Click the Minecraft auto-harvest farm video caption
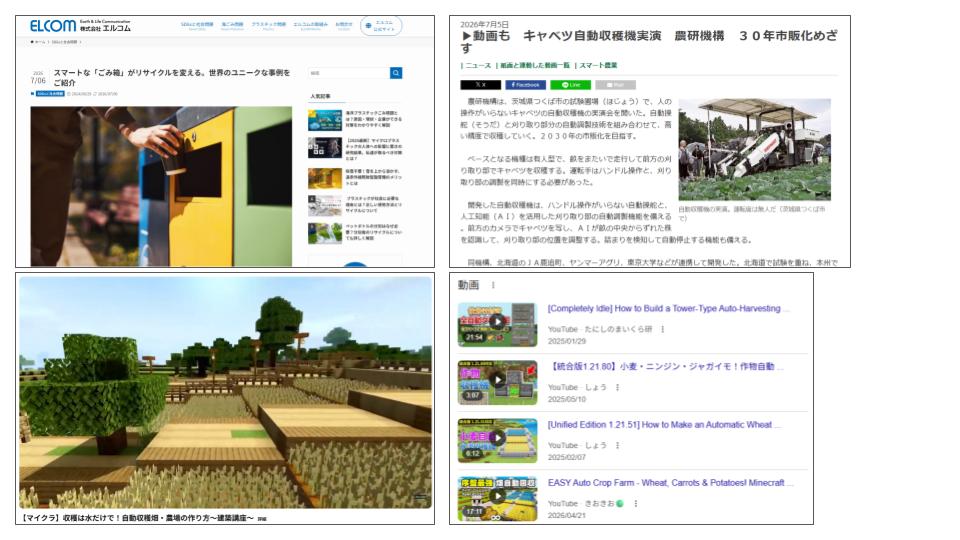 (x=137, y=519)
